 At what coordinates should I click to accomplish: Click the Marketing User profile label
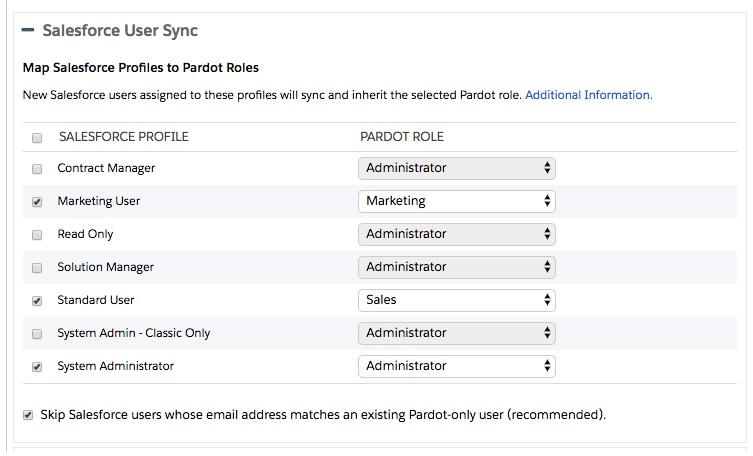pyautogui.click(x=99, y=201)
